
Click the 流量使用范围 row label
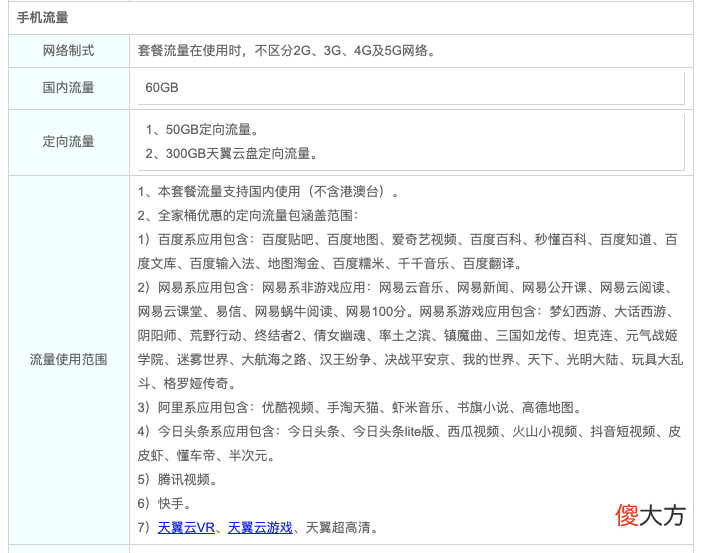pyautogui.click(x=68, y=359)
